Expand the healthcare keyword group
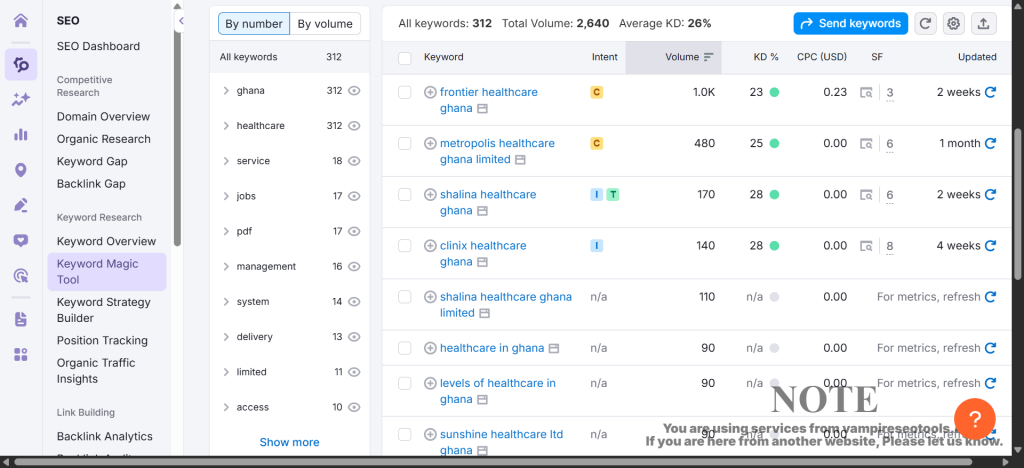 (226, 125)
